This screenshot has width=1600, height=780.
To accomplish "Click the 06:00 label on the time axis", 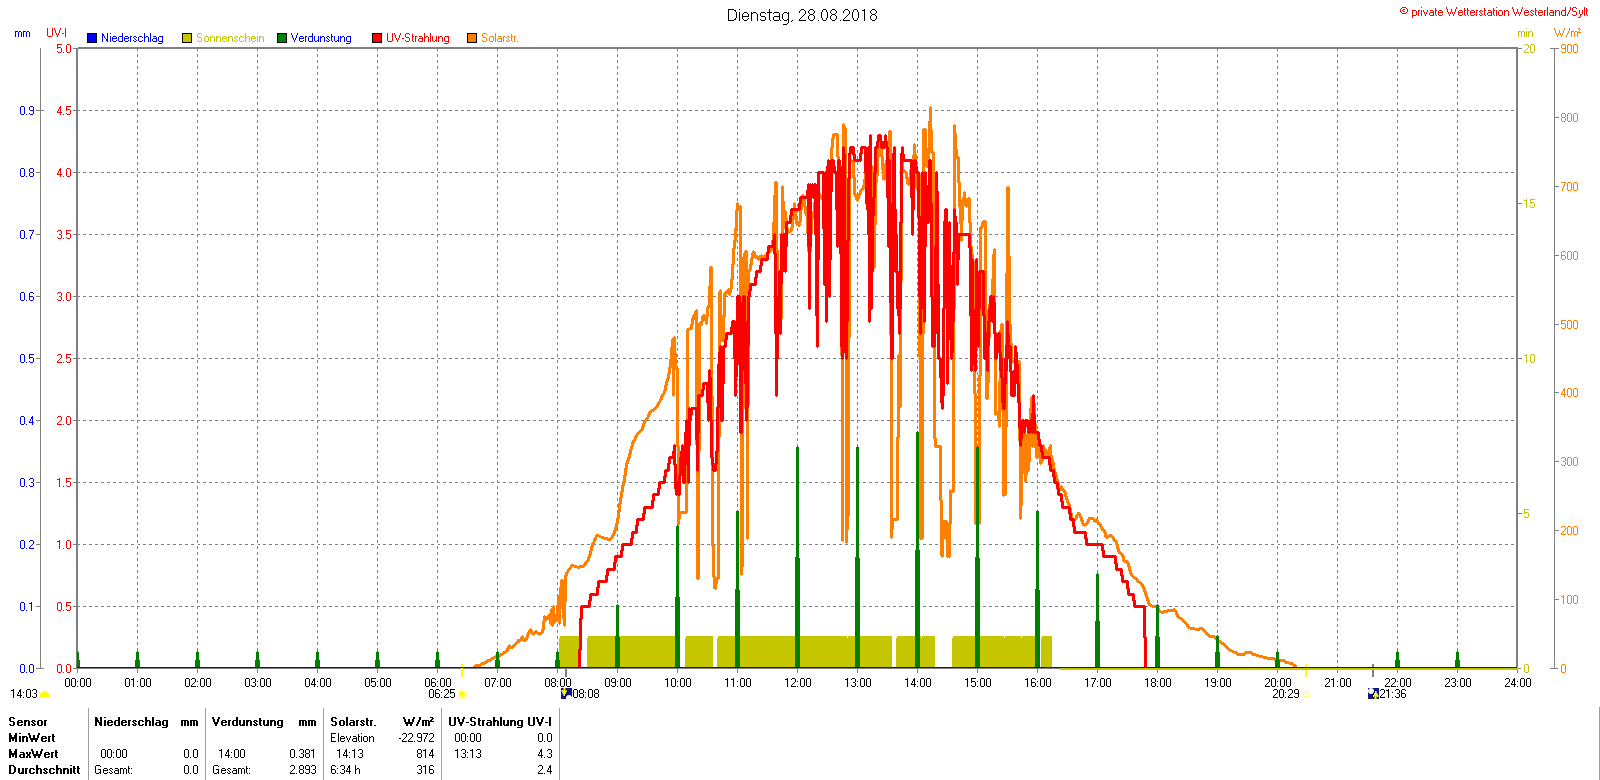I will point(438,683).
